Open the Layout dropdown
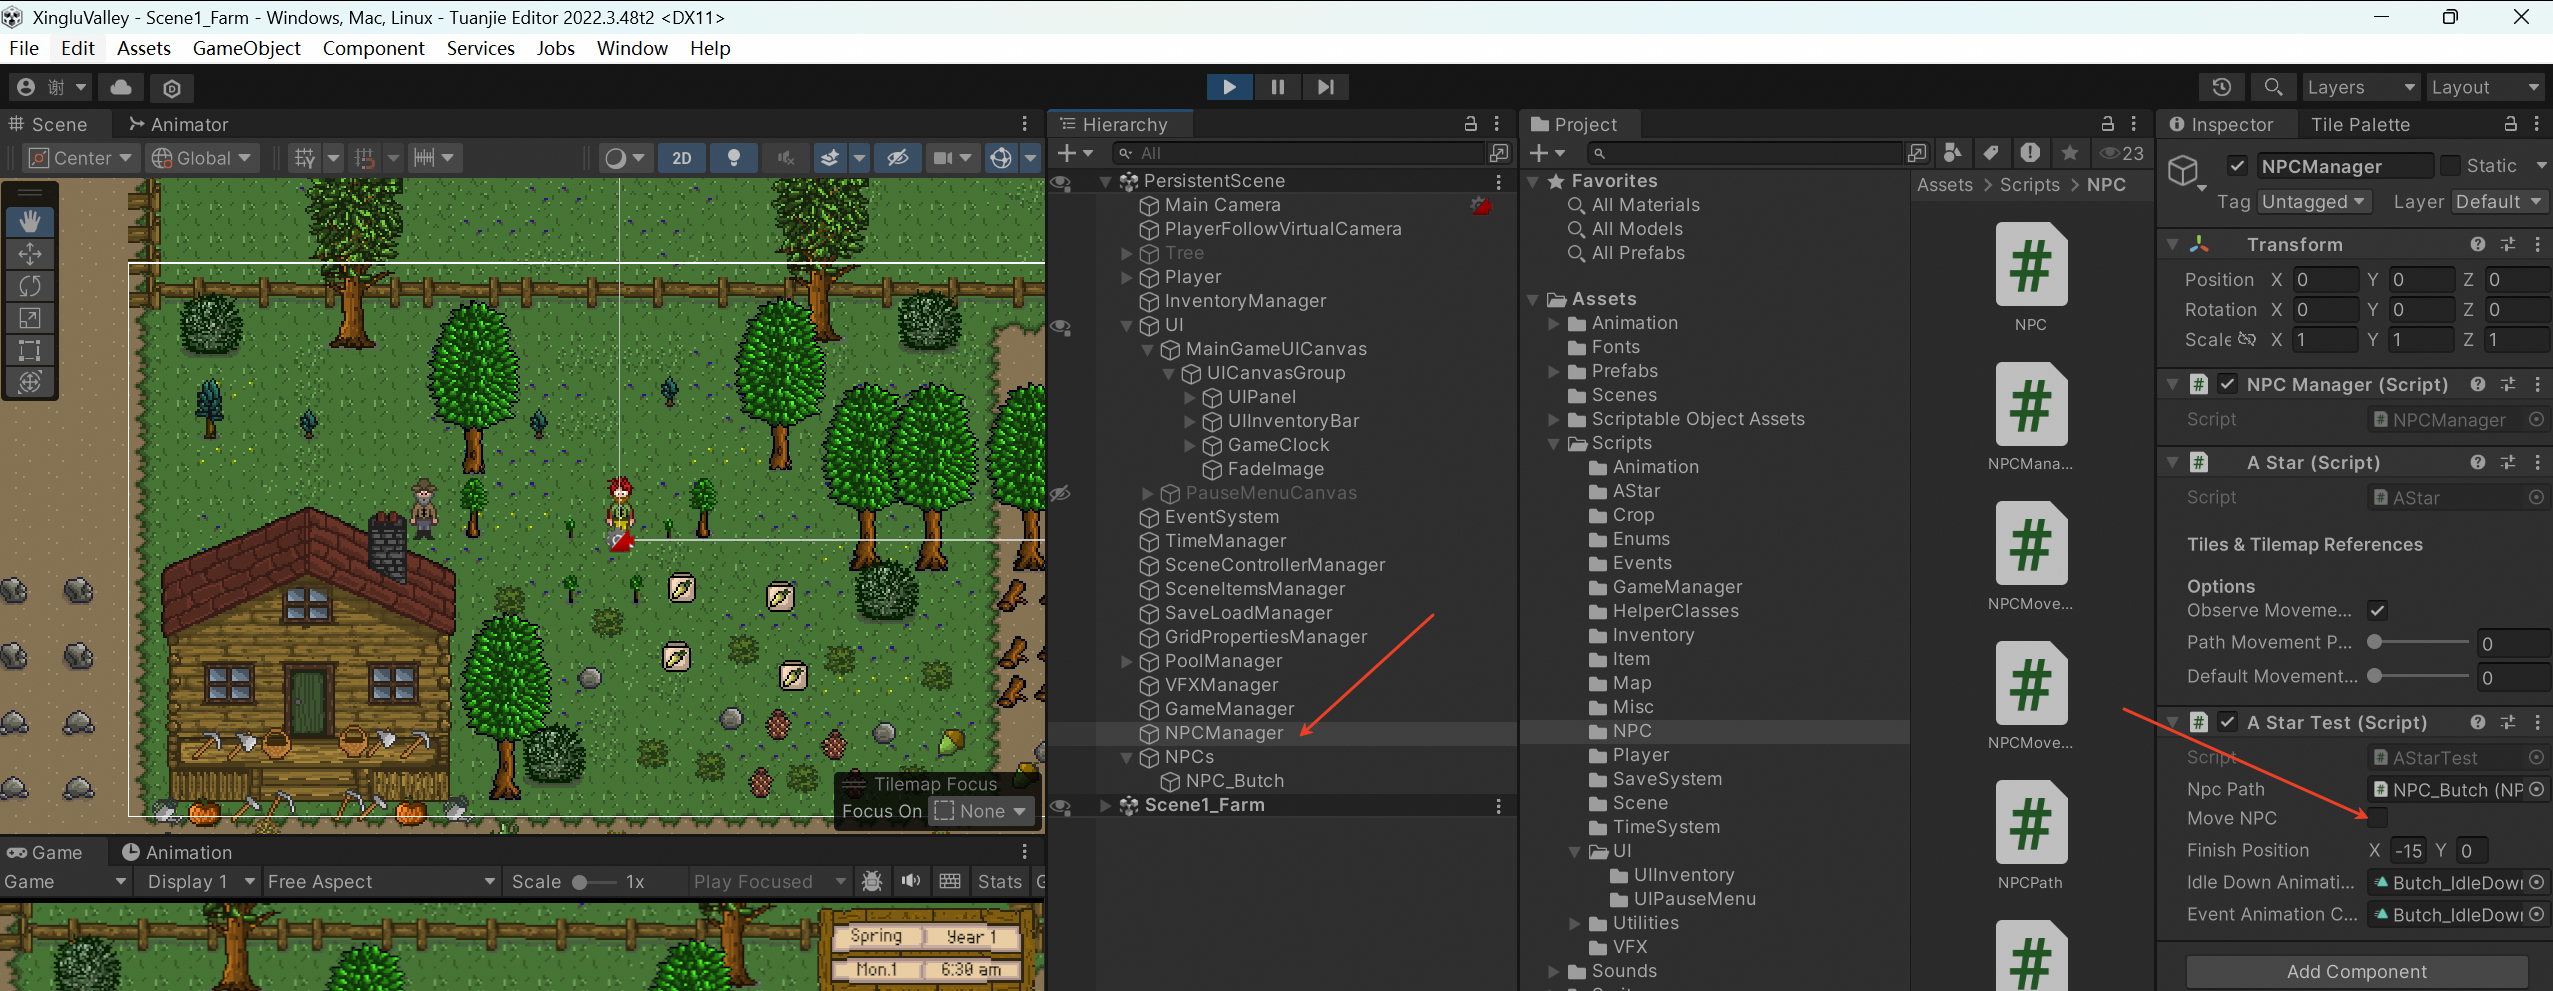Viewport: 2553px width, 991px height. click(2485, 88)
